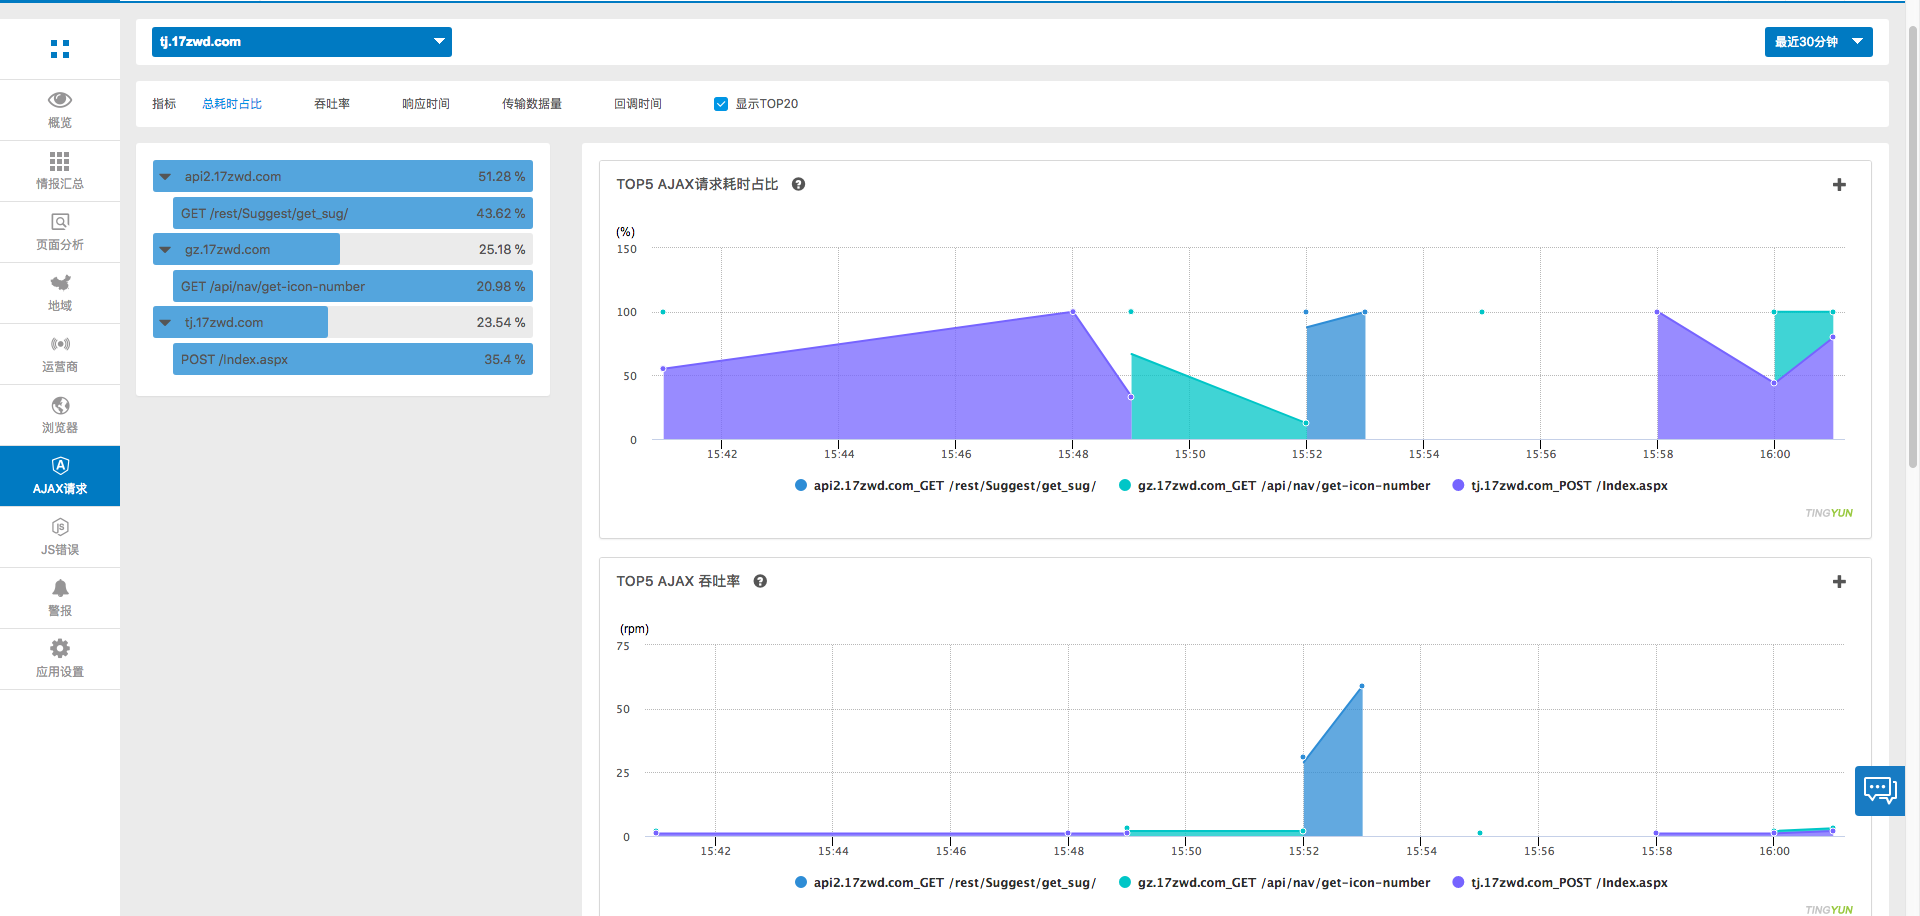Toggle tj.17zwd.com POST series in the 吞吐率 chart legend

(x=1560, y=883)
